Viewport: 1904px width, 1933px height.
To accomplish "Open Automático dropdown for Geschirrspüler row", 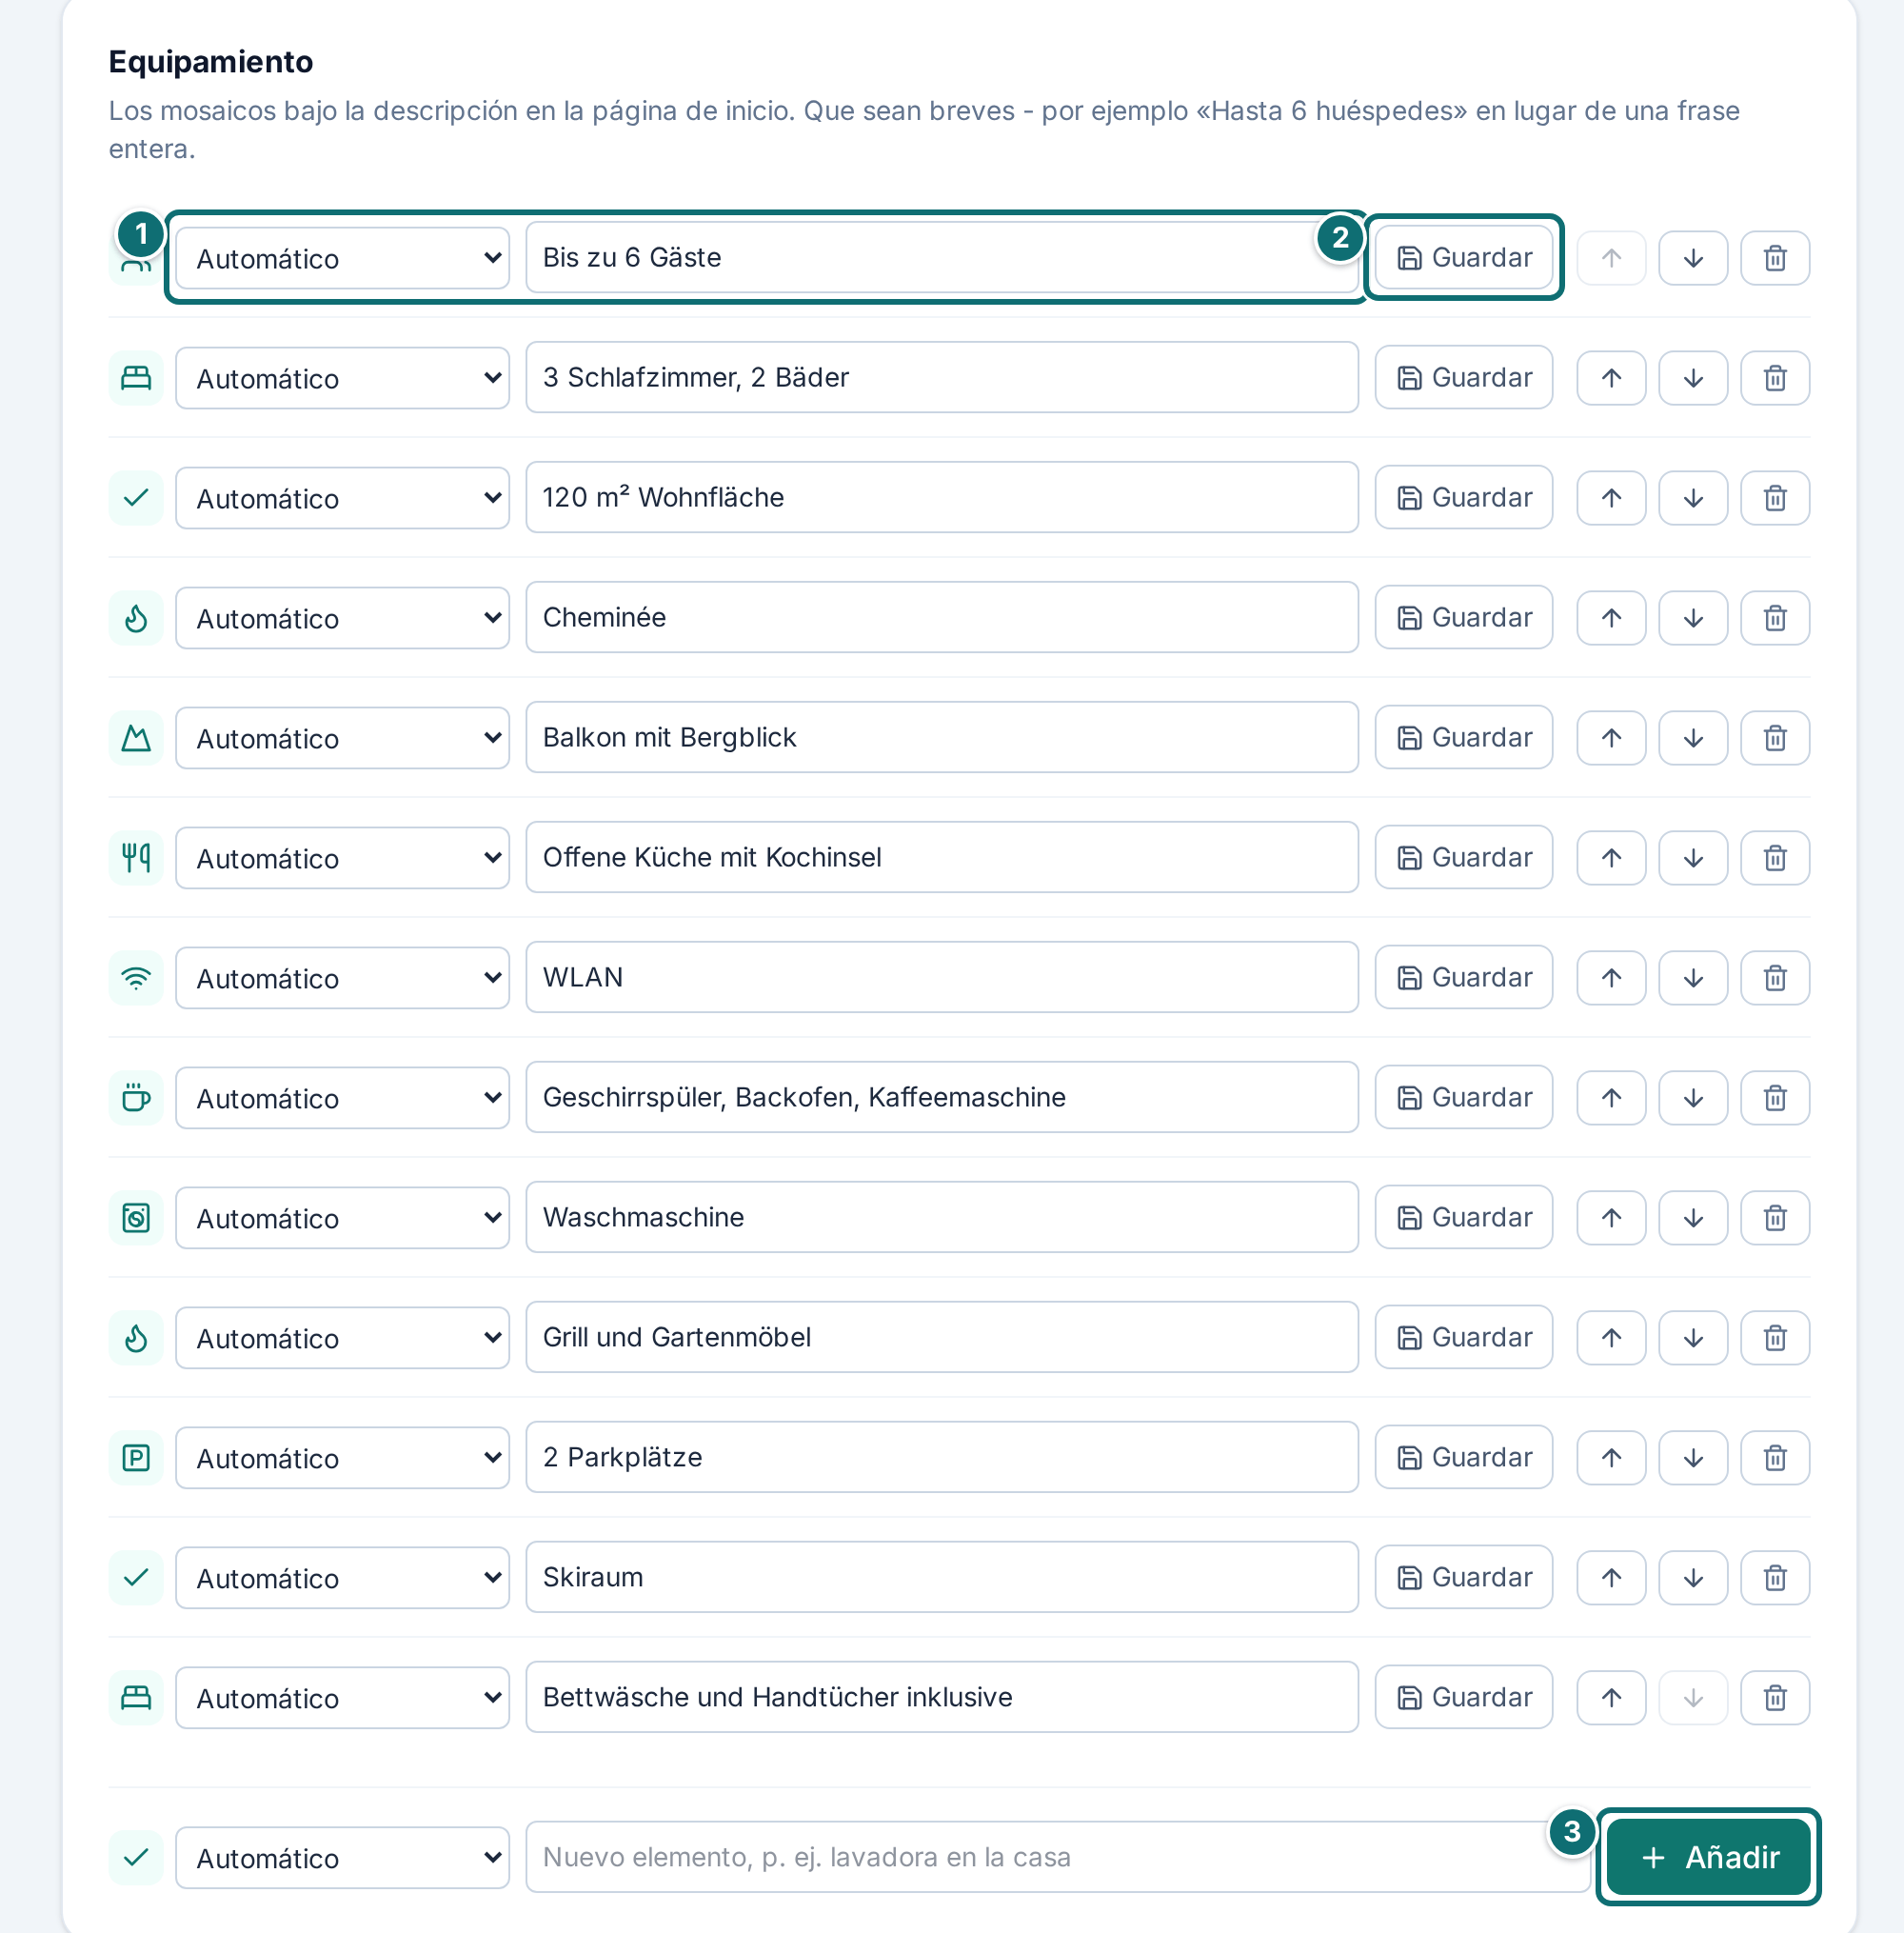I will click(342, 1098).
